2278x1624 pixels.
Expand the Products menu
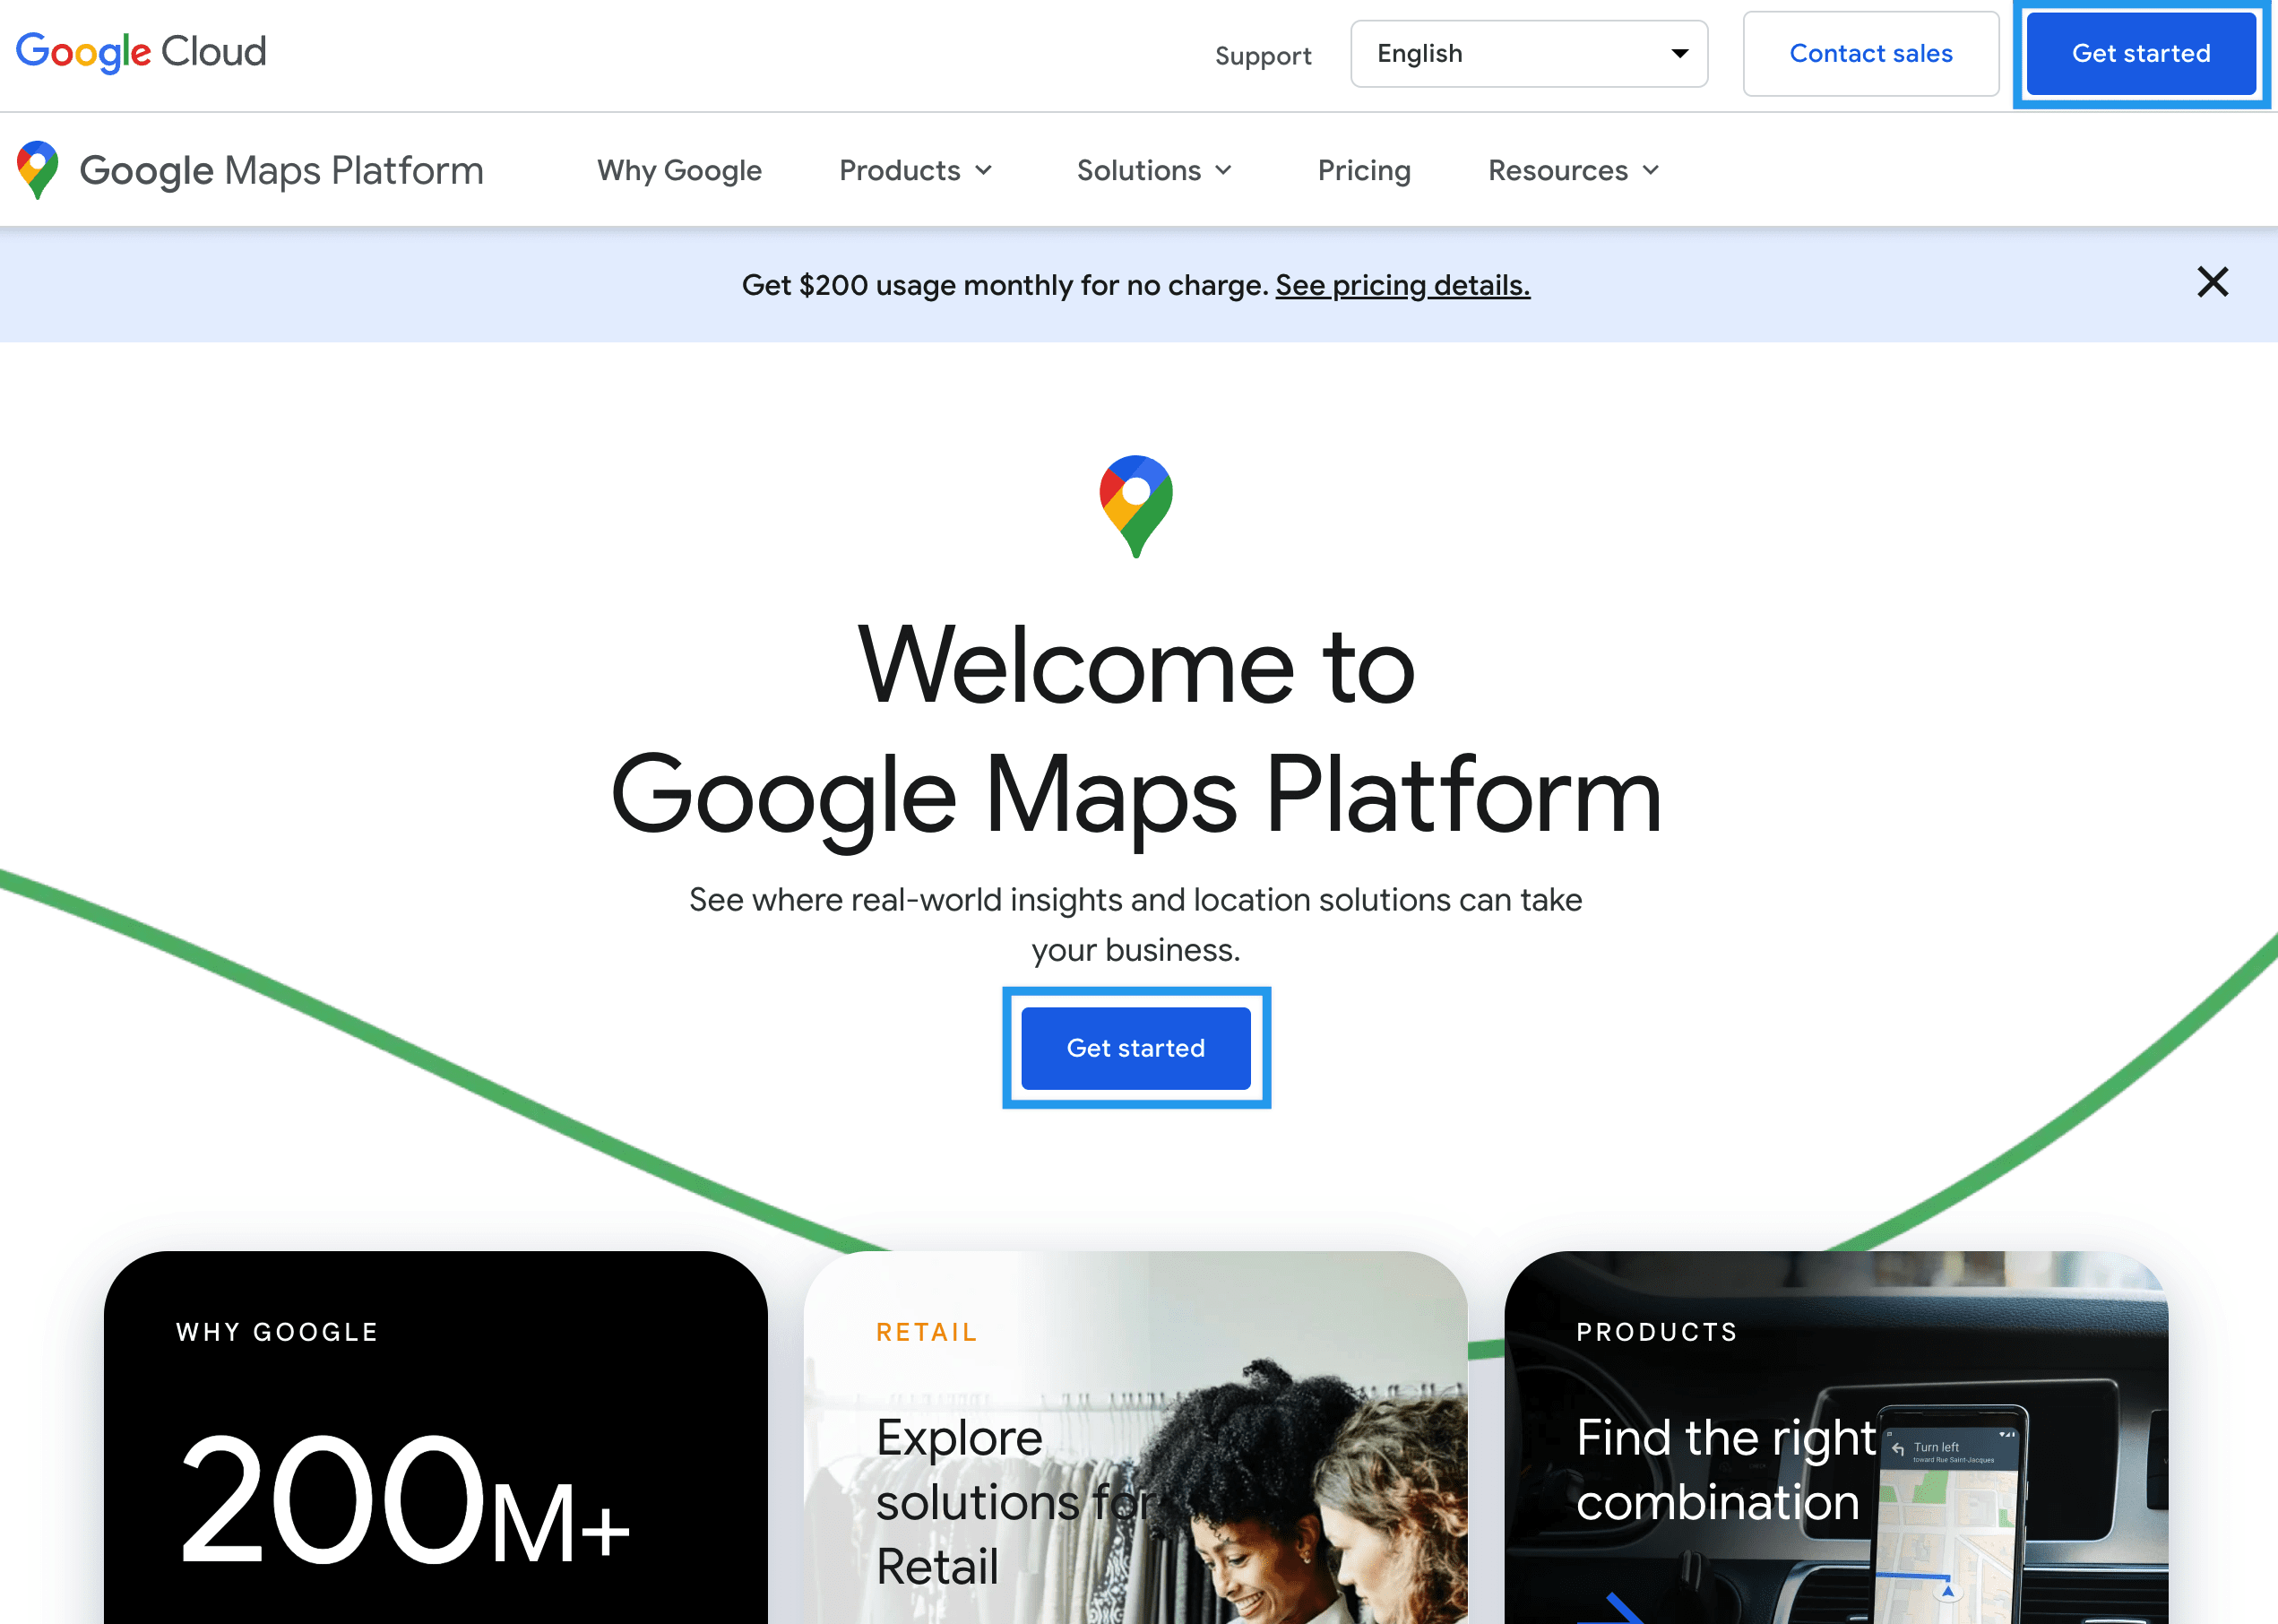pyautogui.click(x=915, y=171)
